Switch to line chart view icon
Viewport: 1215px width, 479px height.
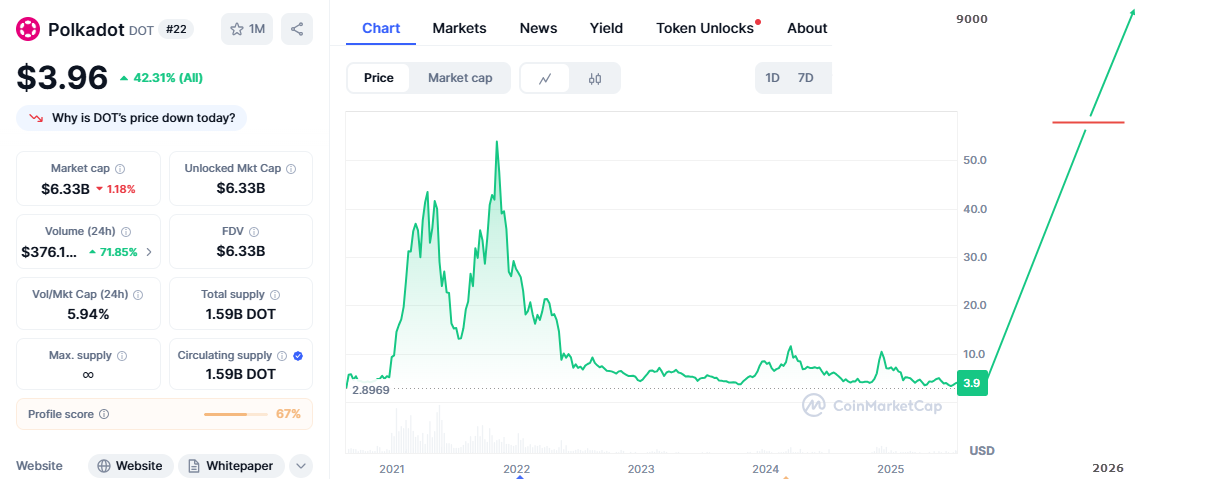click(545, 78)
